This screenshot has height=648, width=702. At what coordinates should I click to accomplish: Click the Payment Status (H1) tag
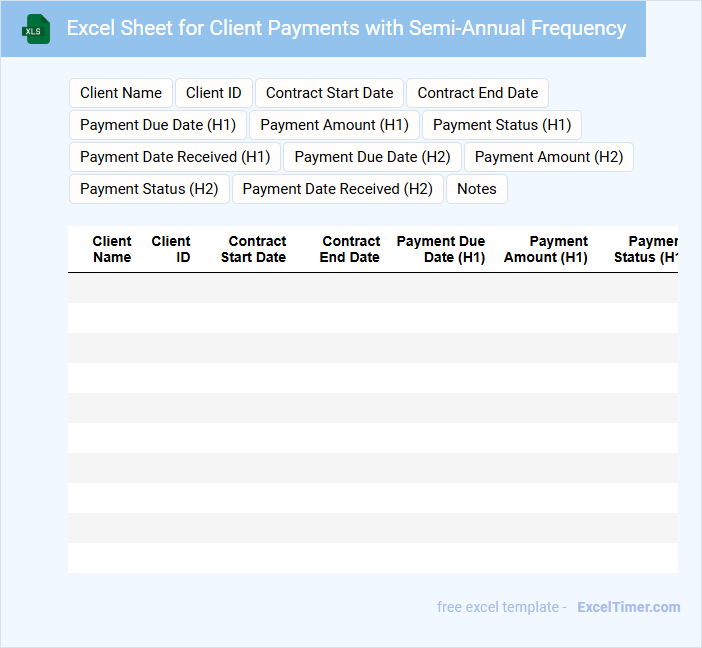pos(502,125)
